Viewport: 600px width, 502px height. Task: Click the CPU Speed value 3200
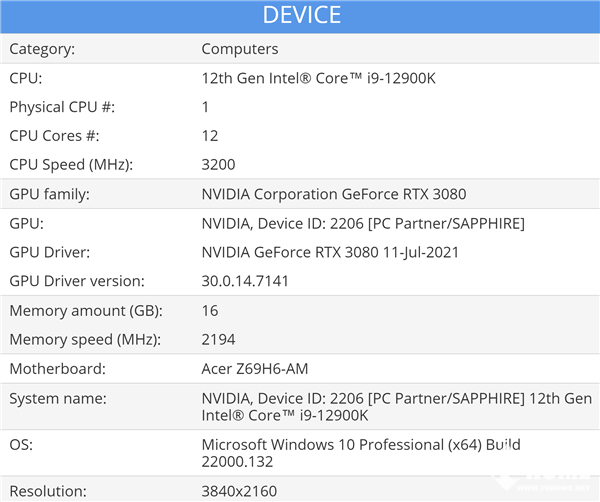click(218, 164)
